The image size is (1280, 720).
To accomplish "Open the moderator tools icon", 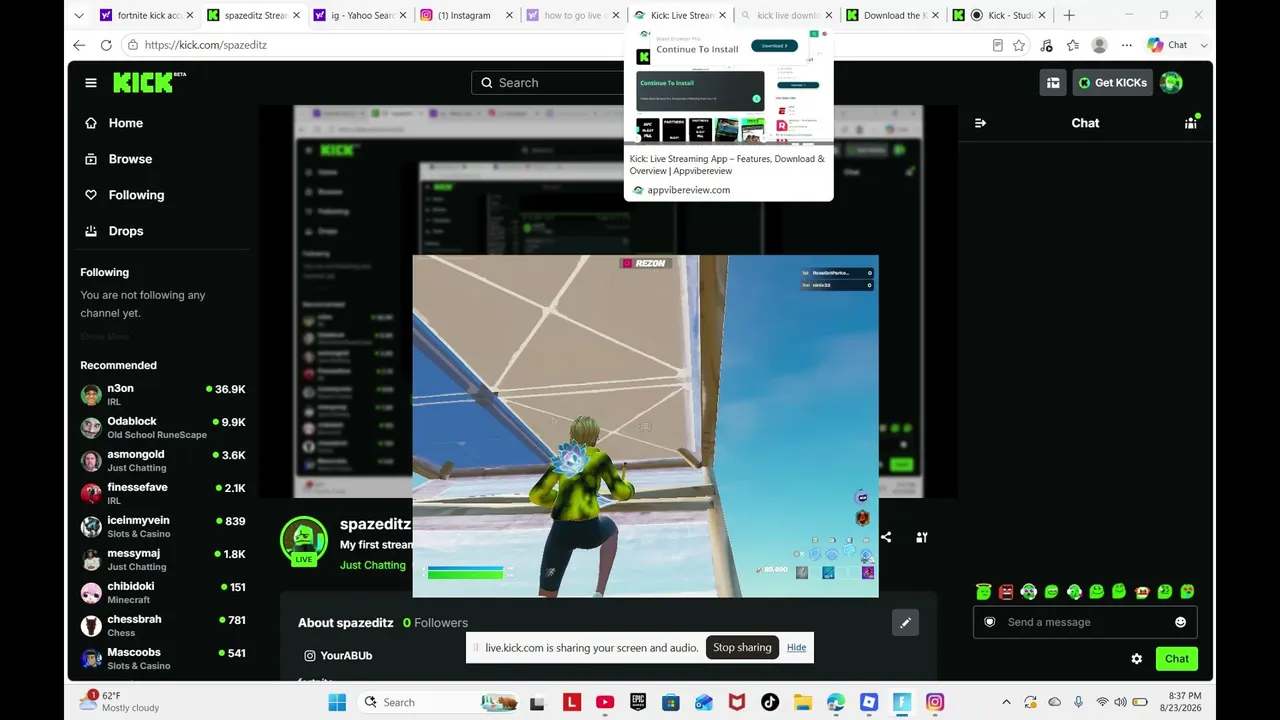I will click(921, 537).
